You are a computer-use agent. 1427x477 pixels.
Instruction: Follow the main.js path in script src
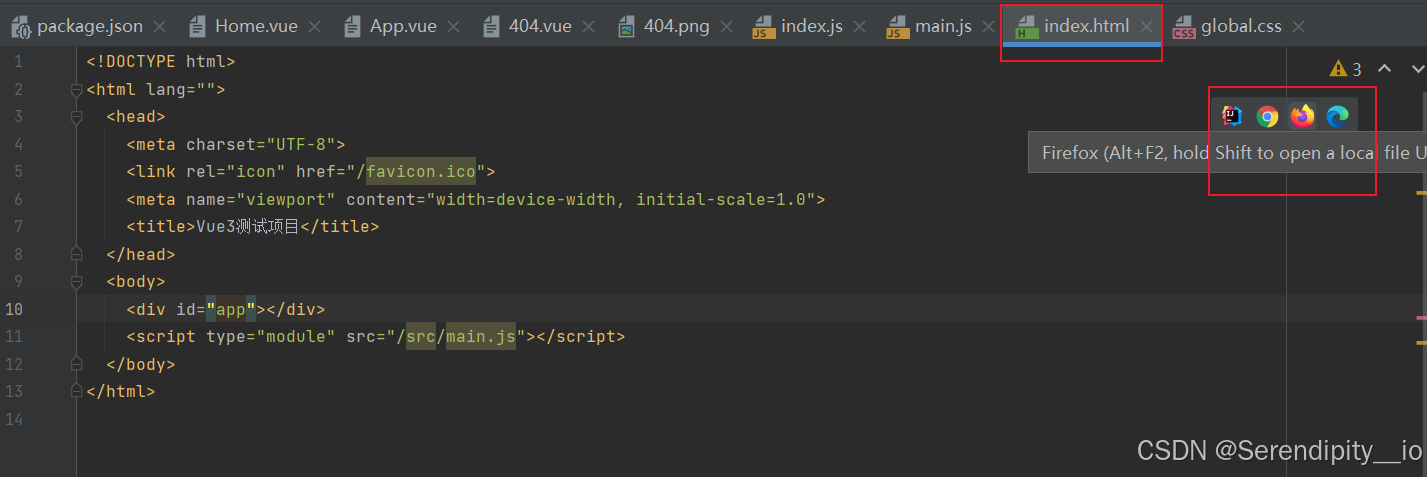coord(481,337)
